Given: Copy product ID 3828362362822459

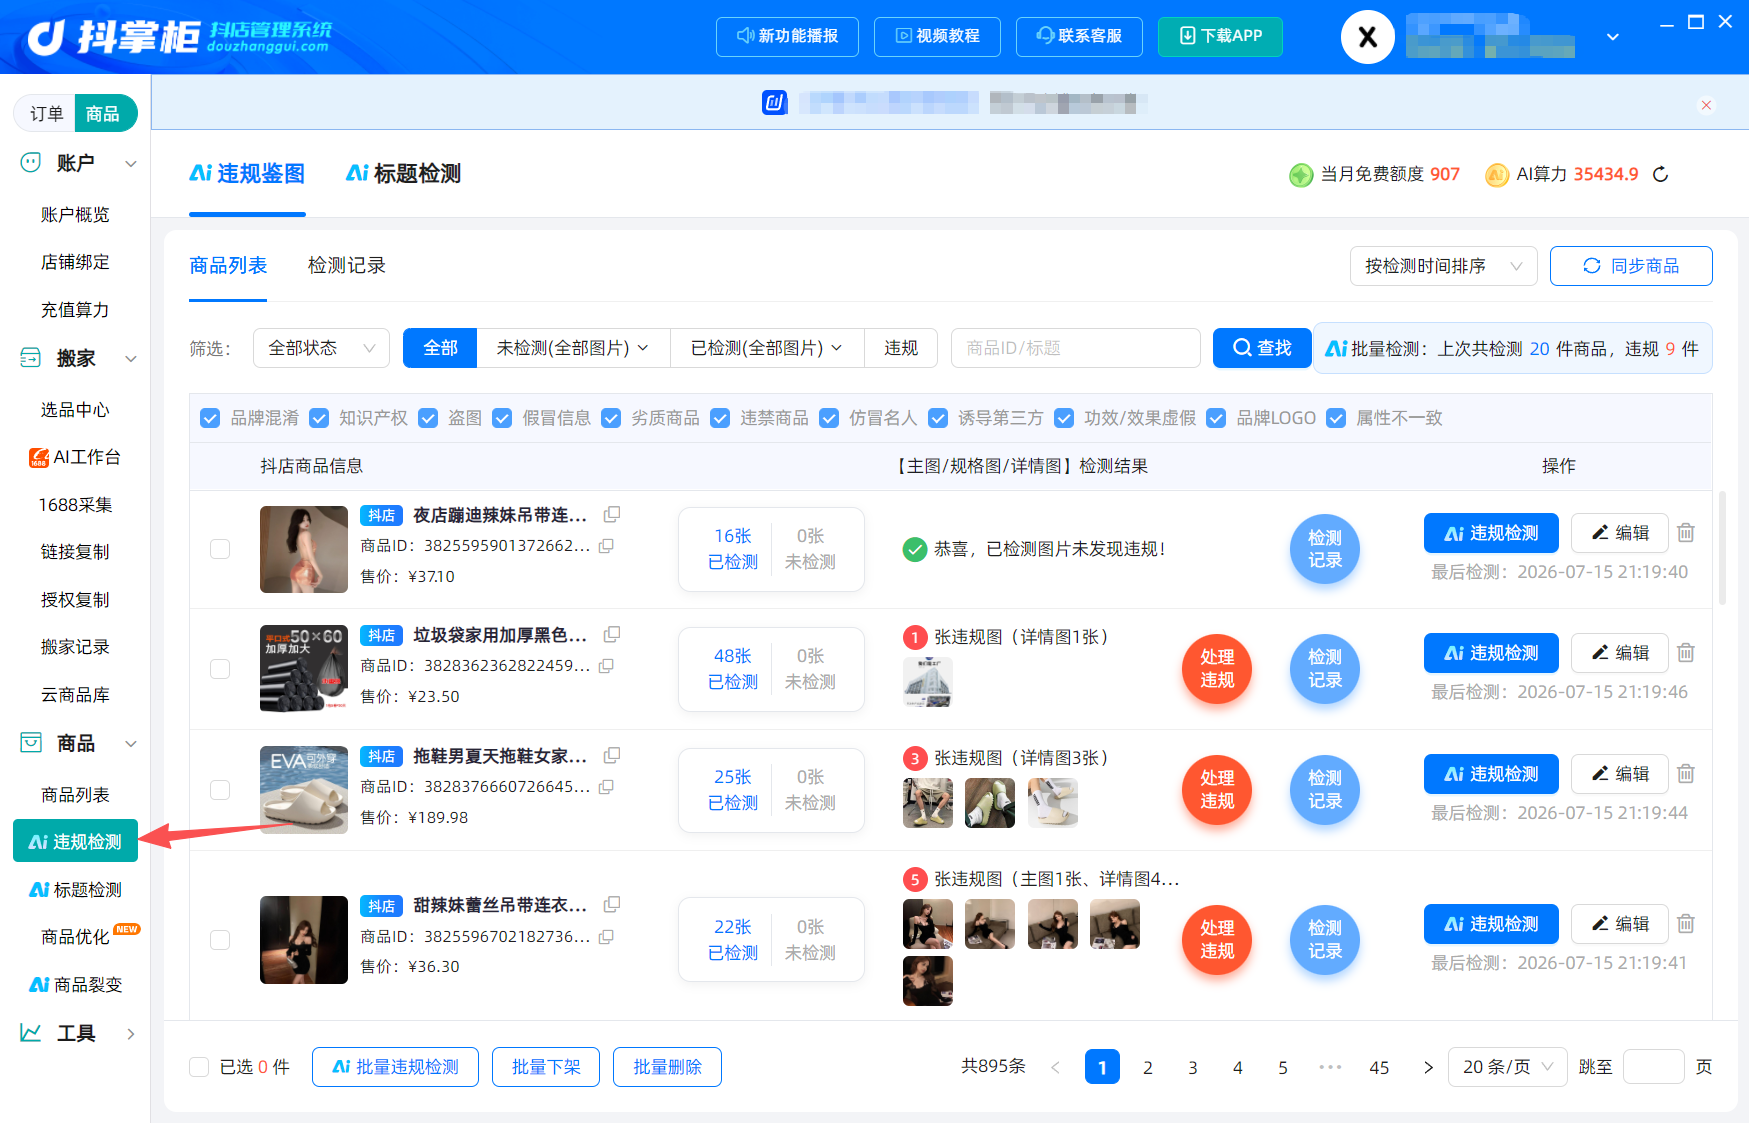Looking at the screenshot, I should tap(606, 666).
